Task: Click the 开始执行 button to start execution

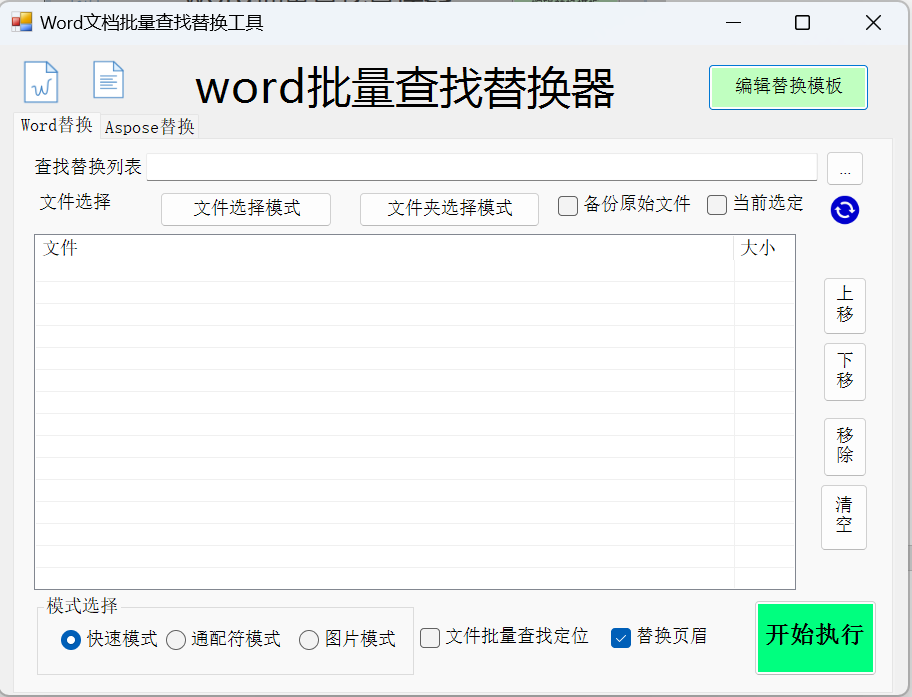Action: point(815,638)
